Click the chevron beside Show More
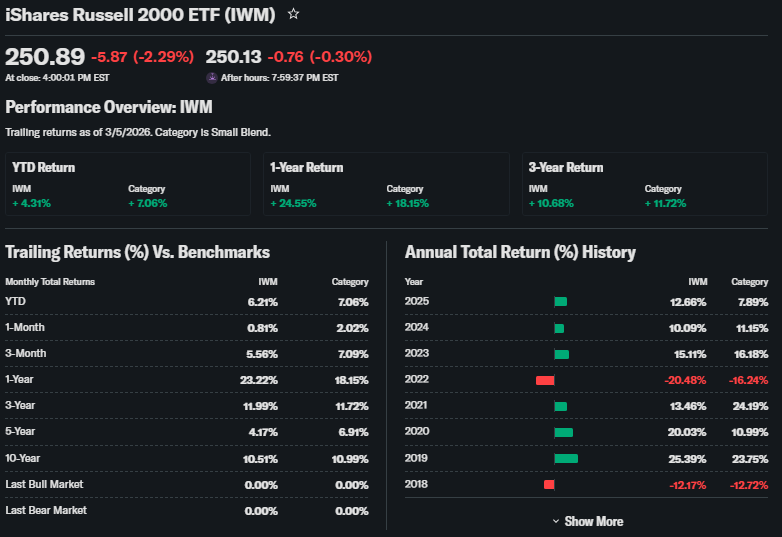Viewport: 782px width, 537px height. [x=556, y=521]
